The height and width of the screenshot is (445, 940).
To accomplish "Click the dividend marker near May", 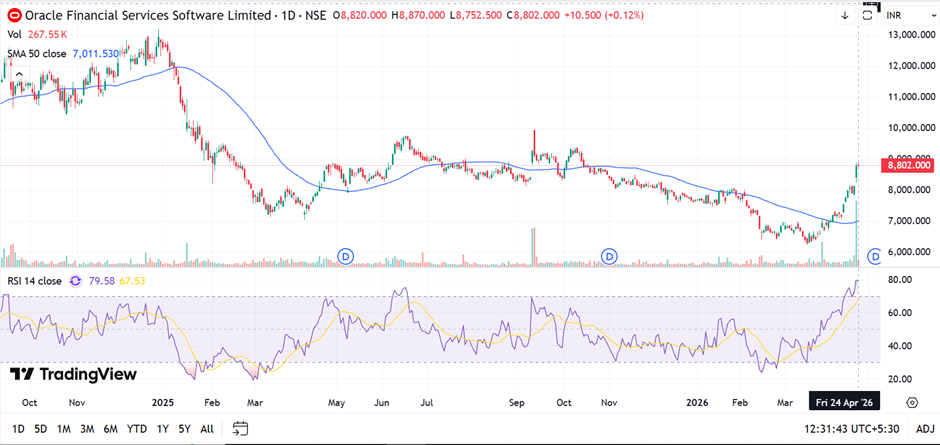I will (x=347, y=256).
